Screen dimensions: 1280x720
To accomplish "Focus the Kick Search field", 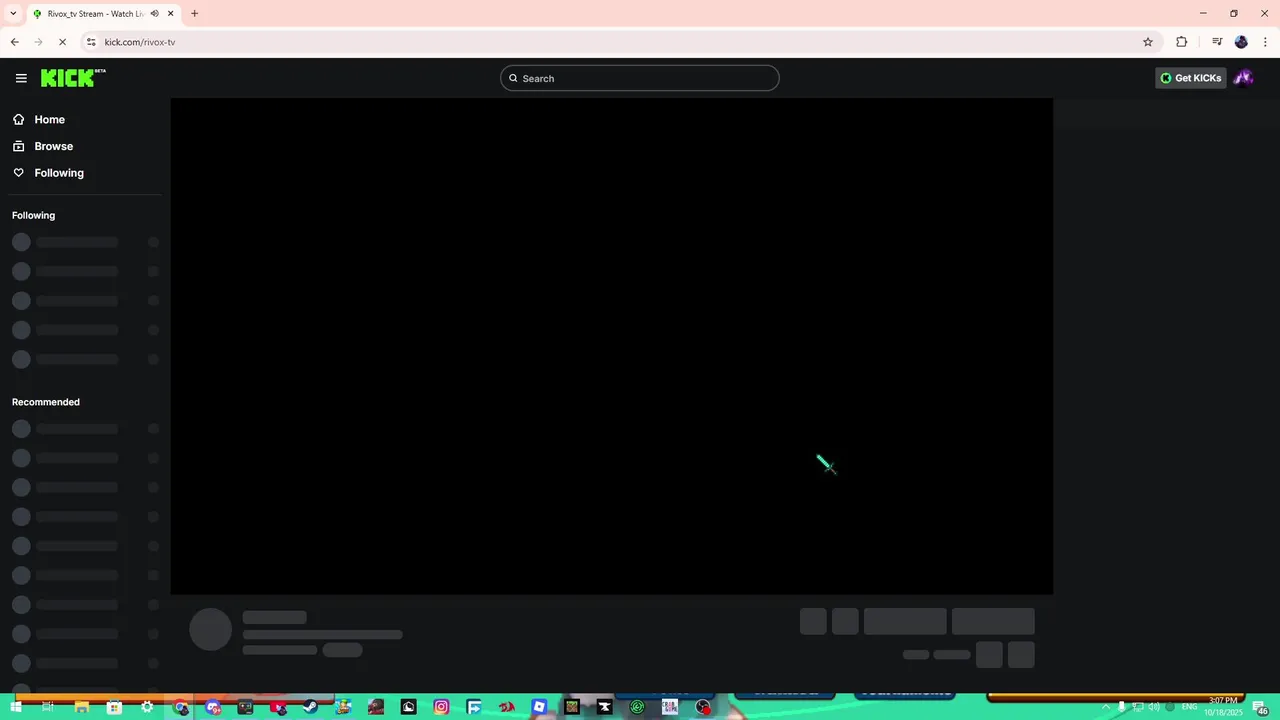I will [640, 78].
